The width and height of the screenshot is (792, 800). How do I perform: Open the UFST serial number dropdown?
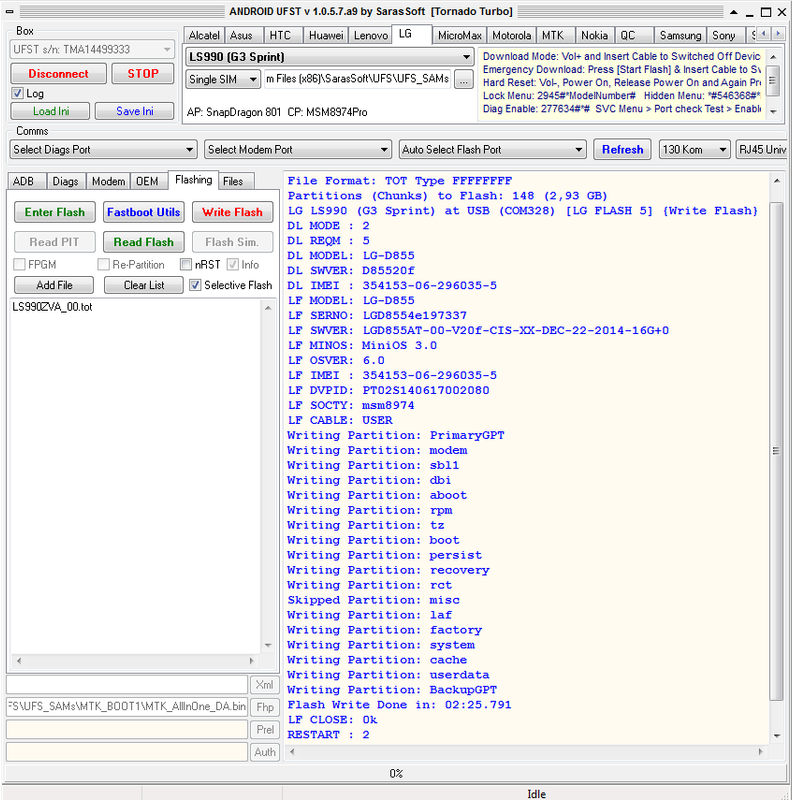pos(92,49)
